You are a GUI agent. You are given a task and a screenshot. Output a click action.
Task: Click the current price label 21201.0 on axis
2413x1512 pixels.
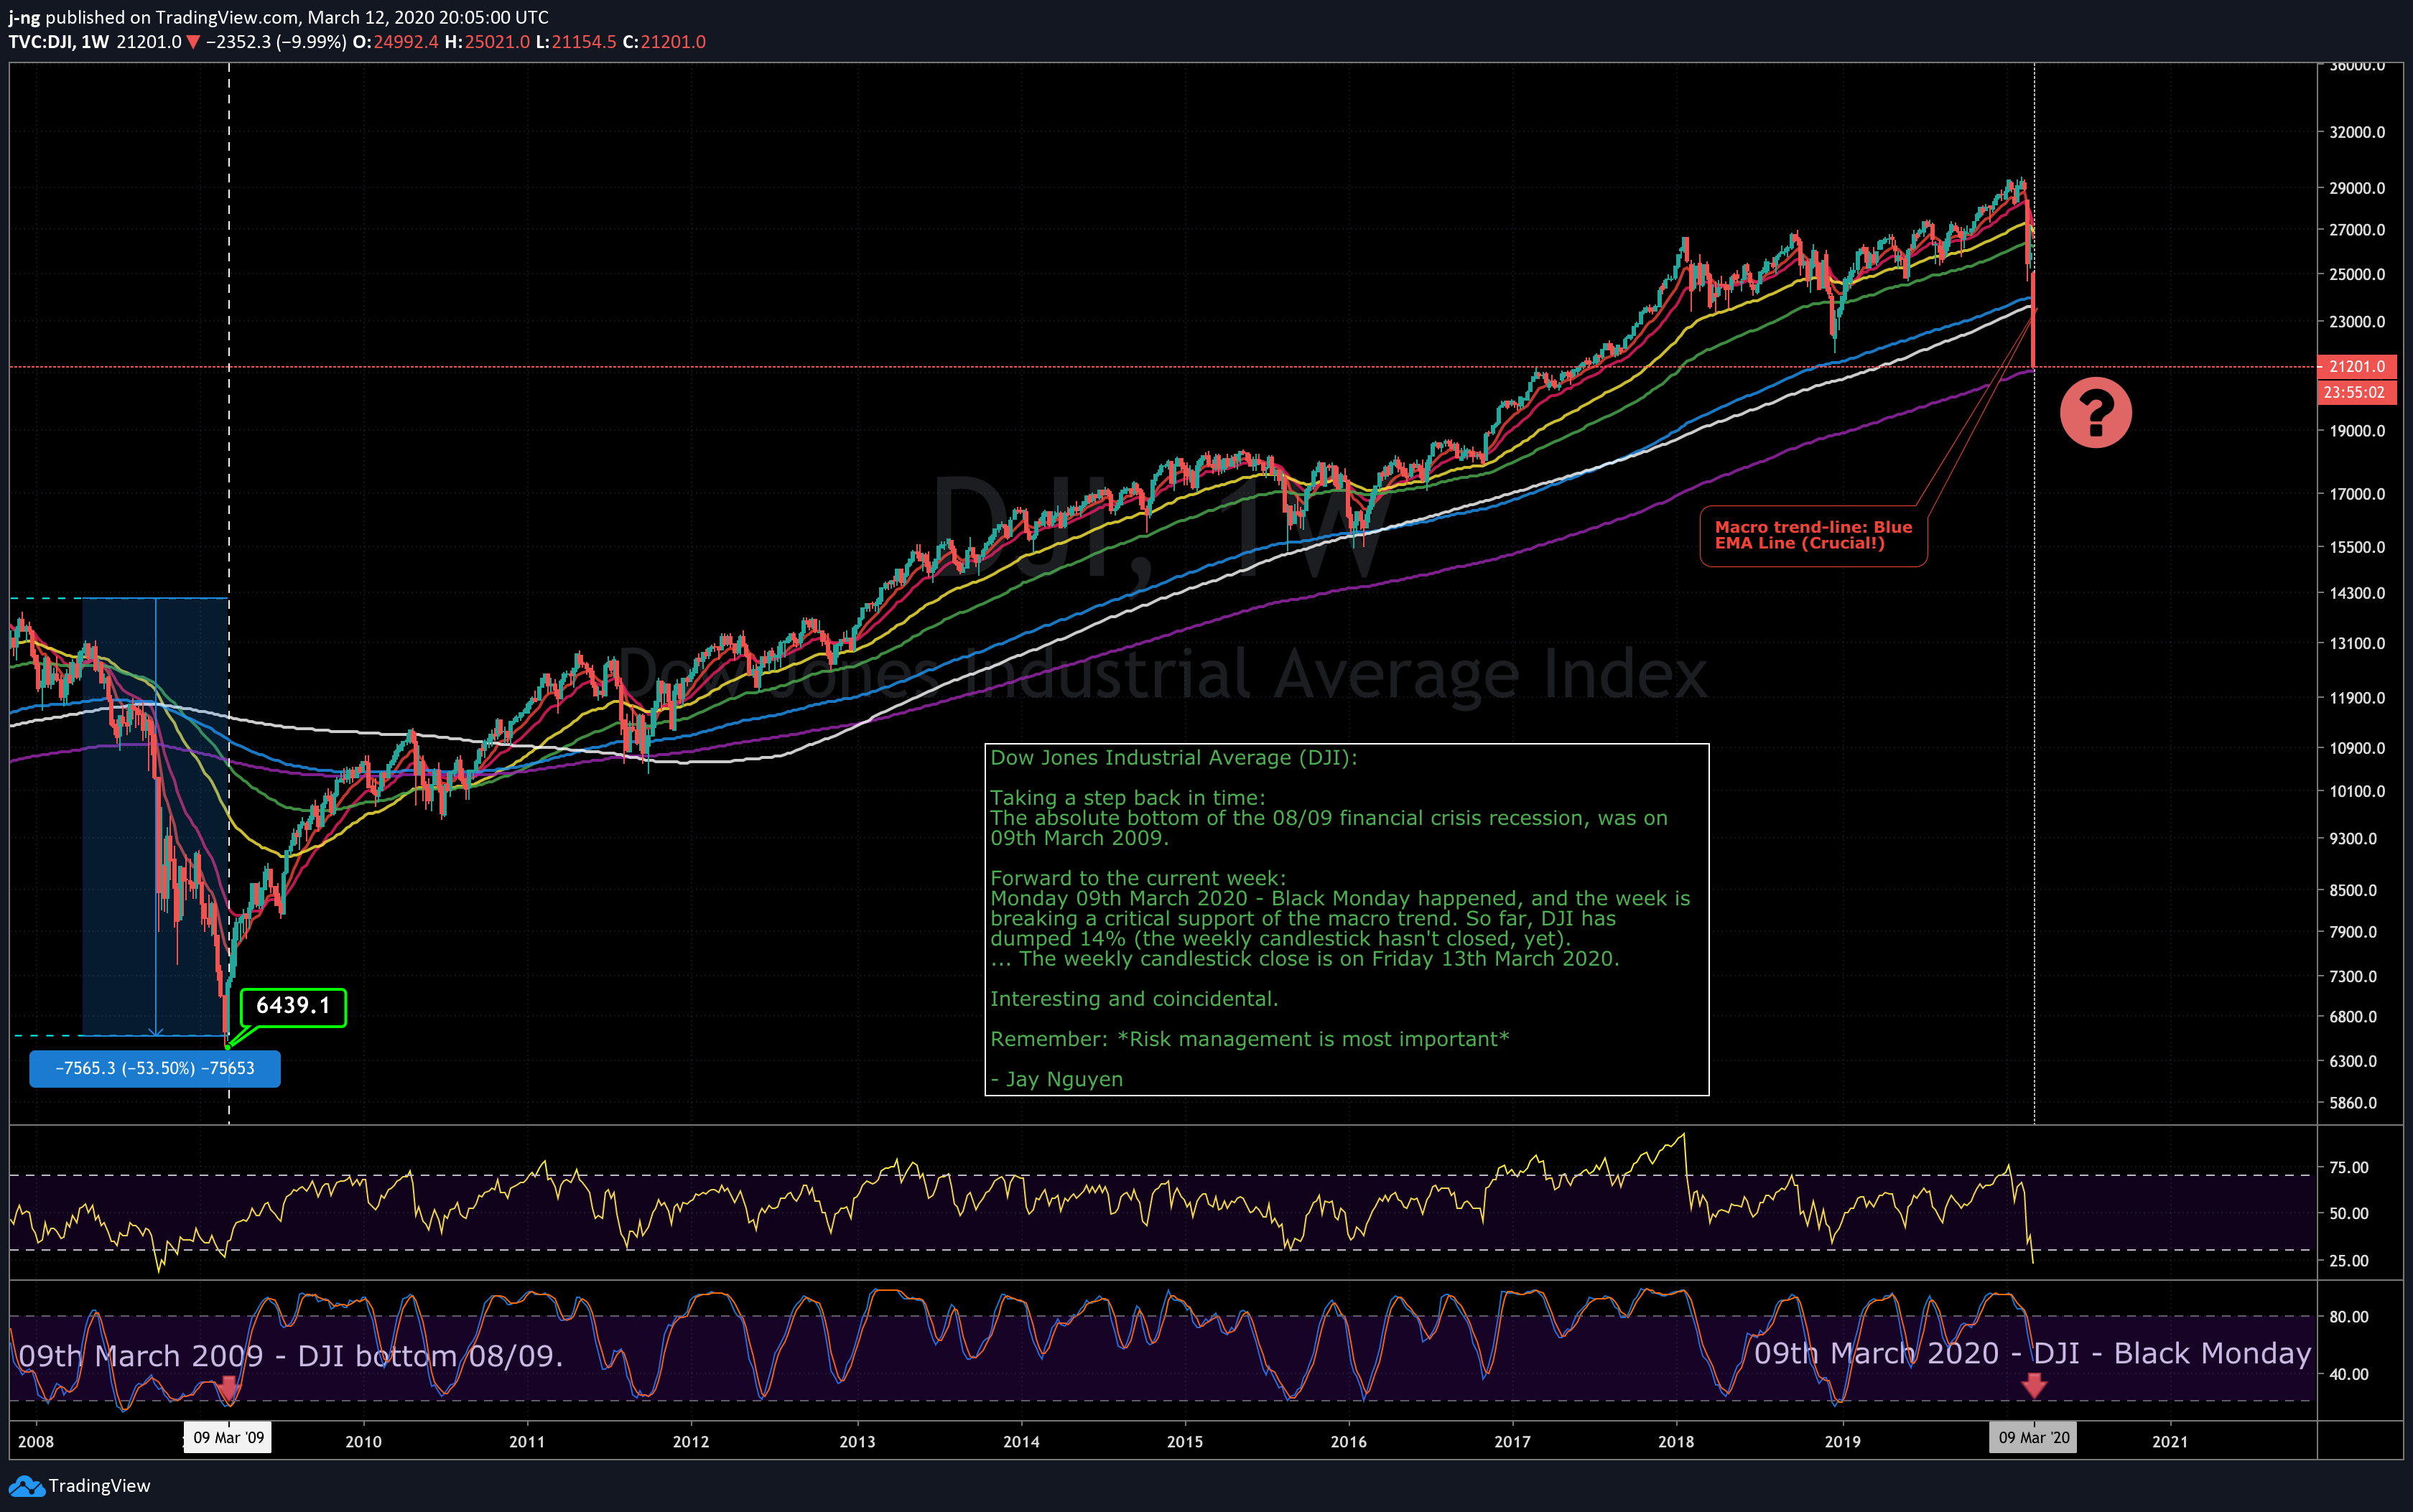pyautogui.click(x=2356, y=366)
